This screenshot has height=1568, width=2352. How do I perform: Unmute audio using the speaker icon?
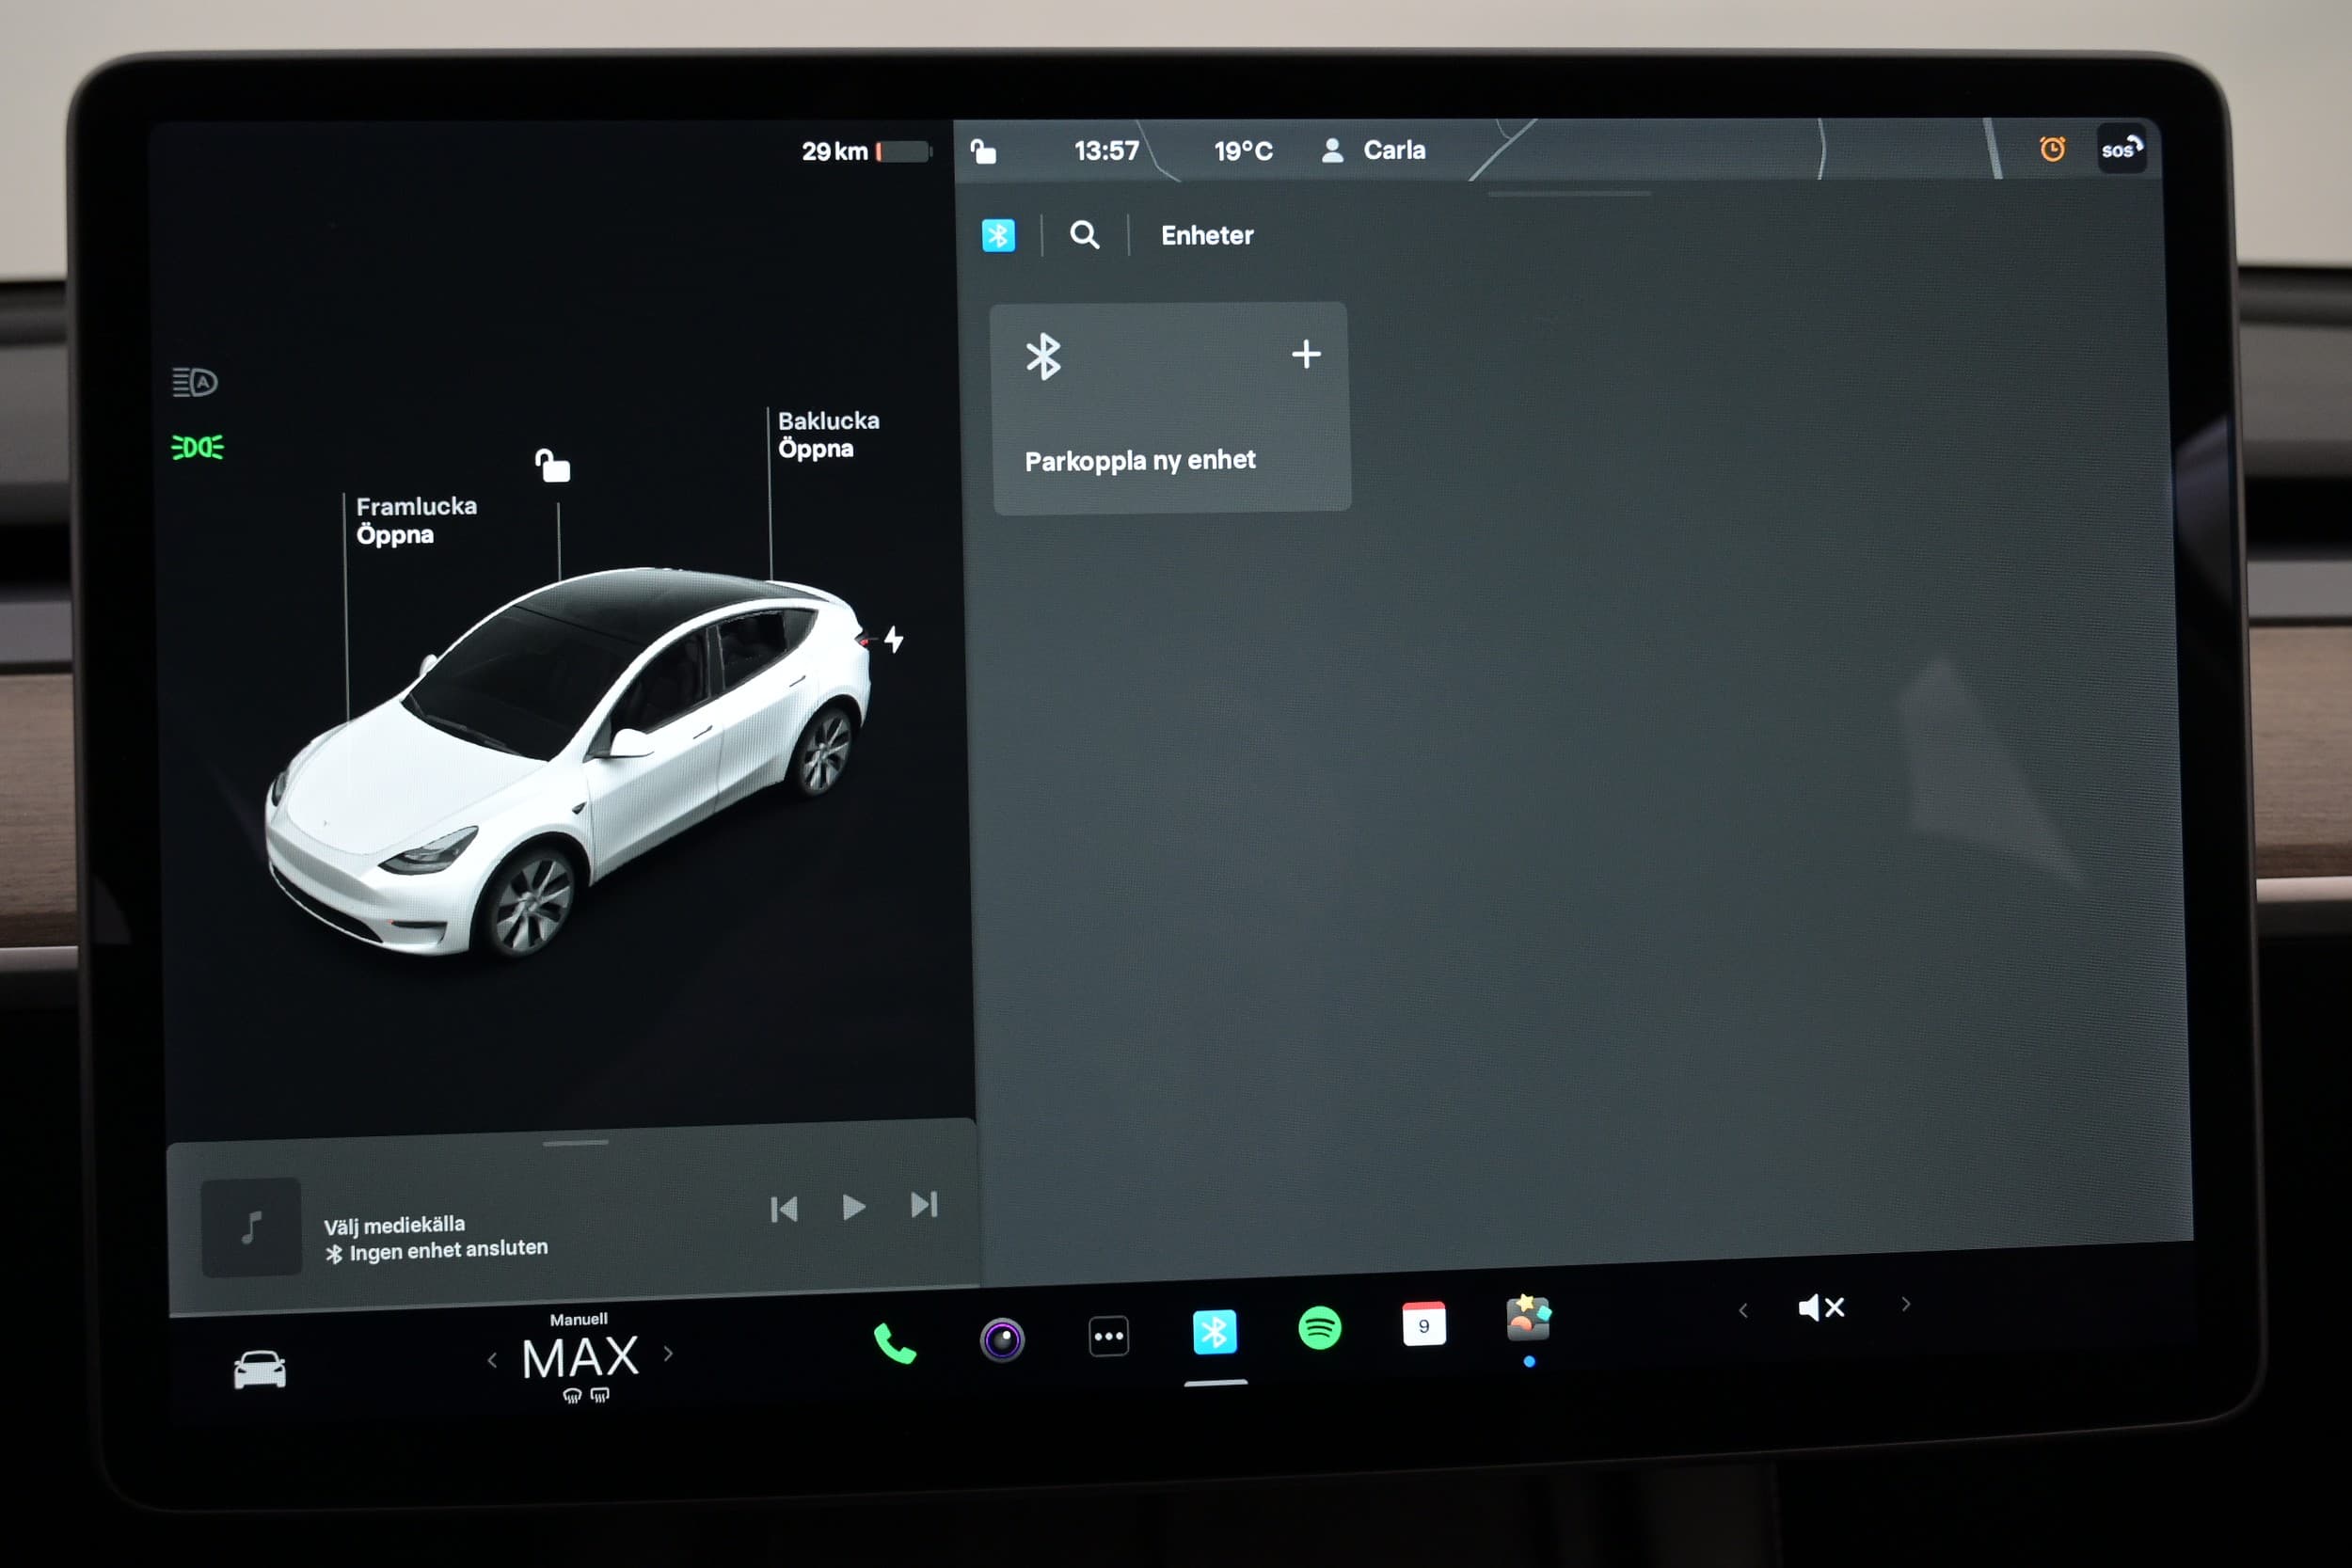click(1821, 1307)
